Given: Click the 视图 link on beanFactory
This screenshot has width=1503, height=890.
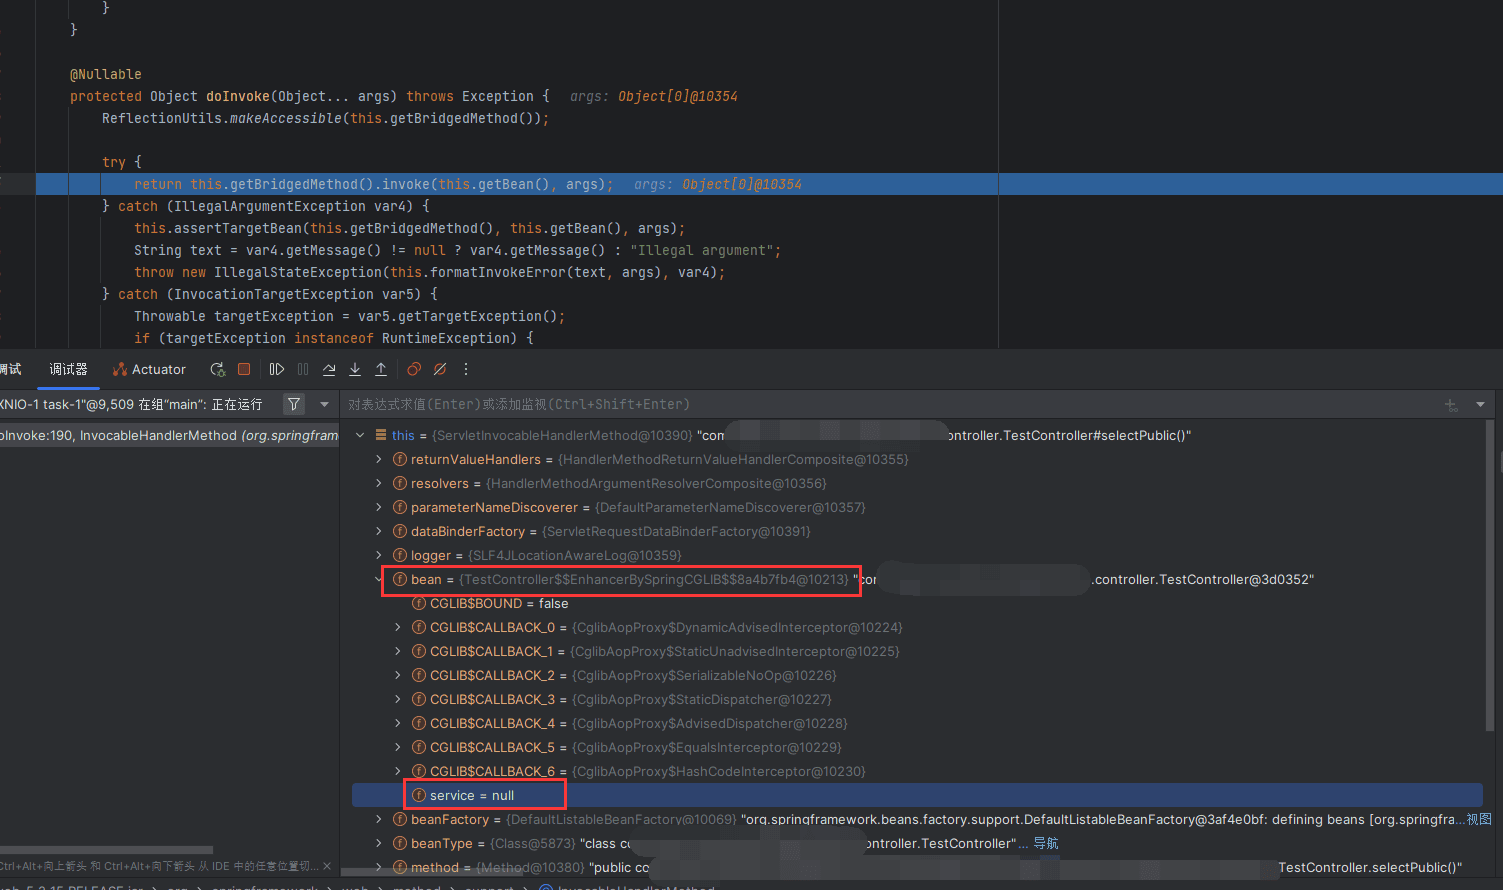Looking at the screenshot, I should pyautogui.click(x=1479, y=819).
